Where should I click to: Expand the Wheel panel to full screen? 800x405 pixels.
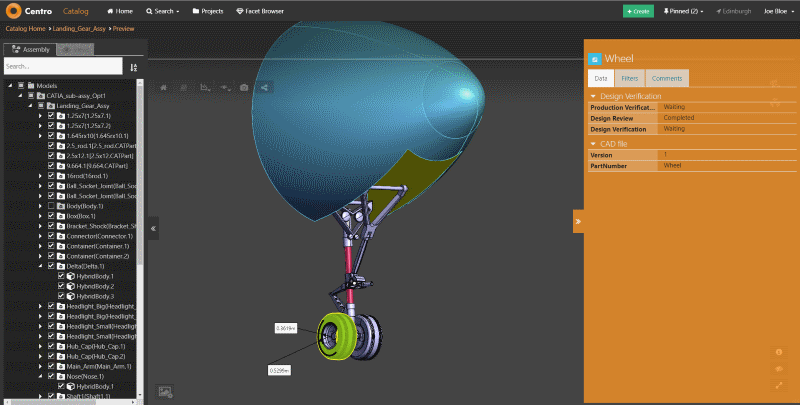[779, 386]
